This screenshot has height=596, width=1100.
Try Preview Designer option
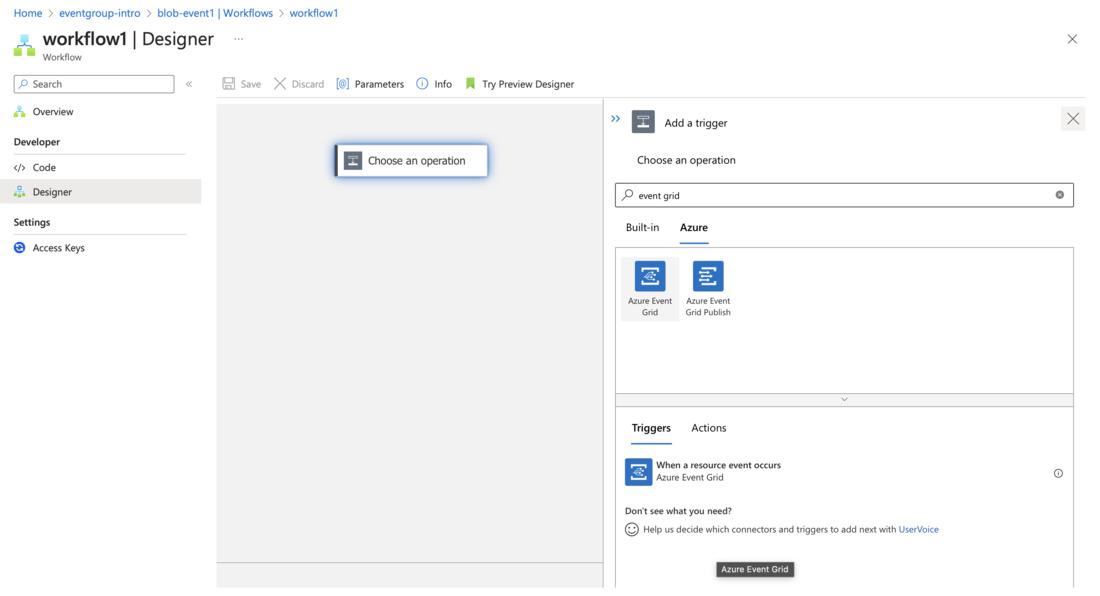click(520, 84)
